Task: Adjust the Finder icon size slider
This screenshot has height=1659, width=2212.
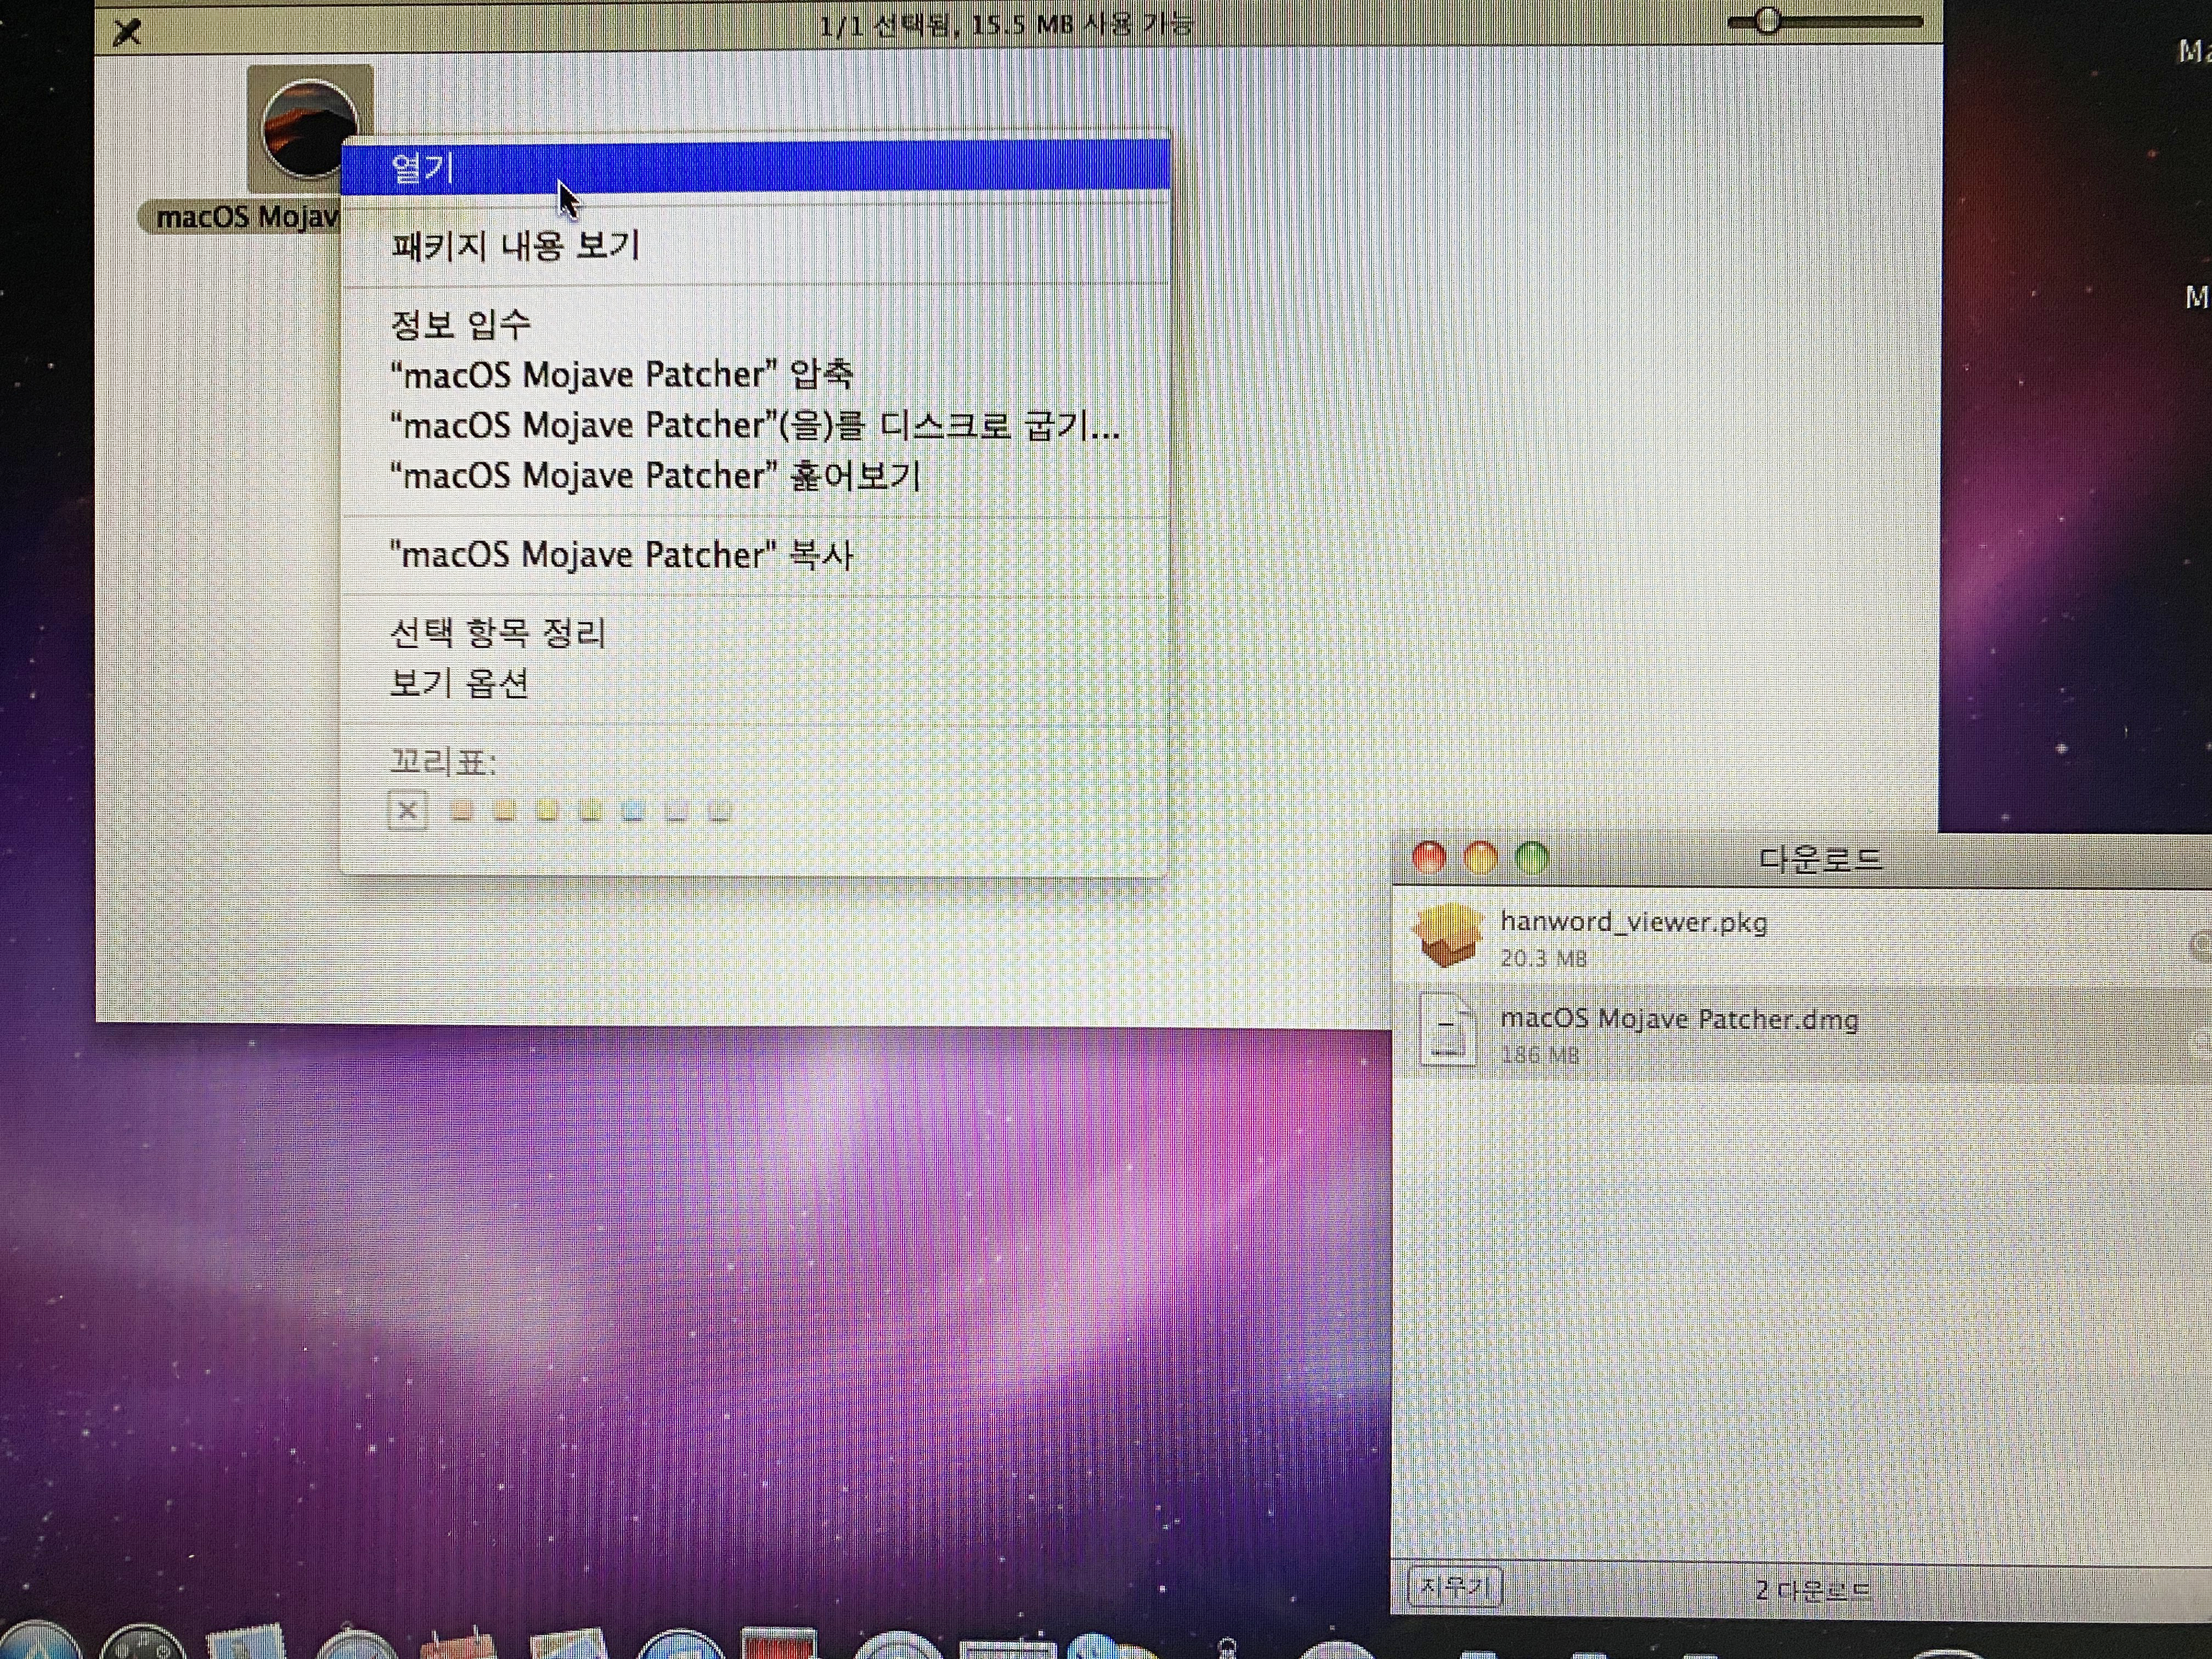Action: coord(1767,21)
